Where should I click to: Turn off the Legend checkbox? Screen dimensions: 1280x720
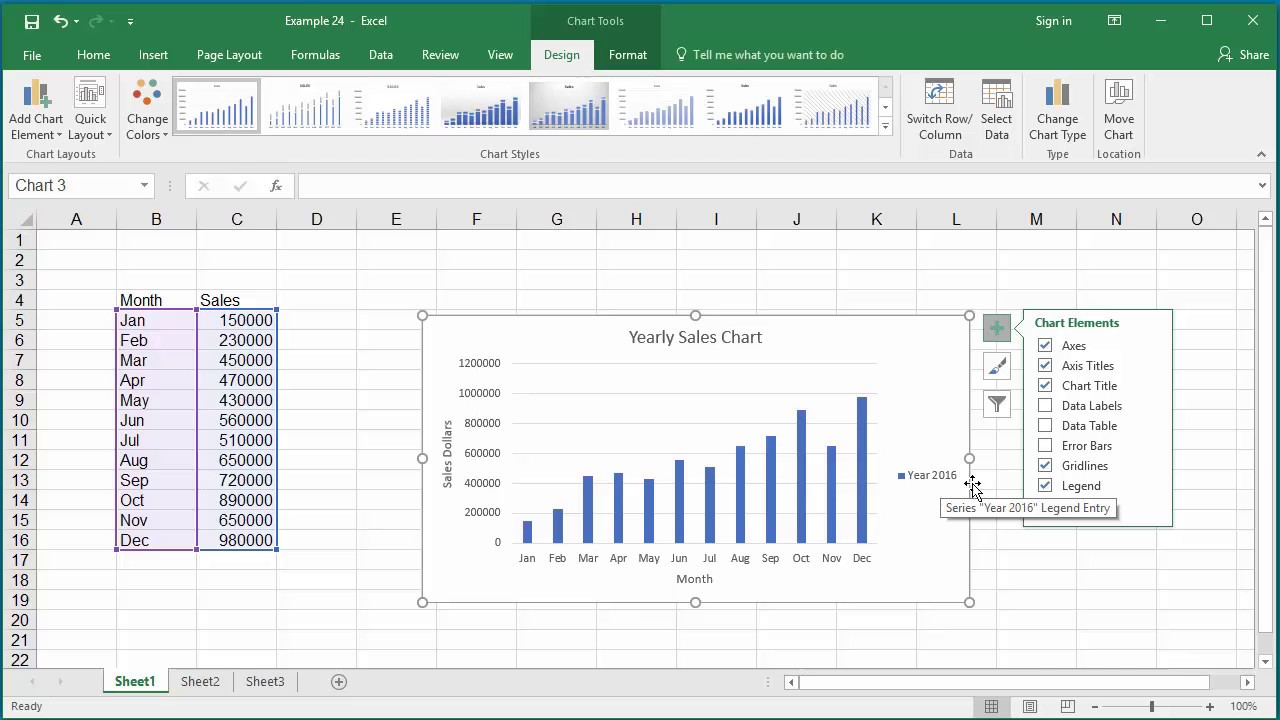1045,486
